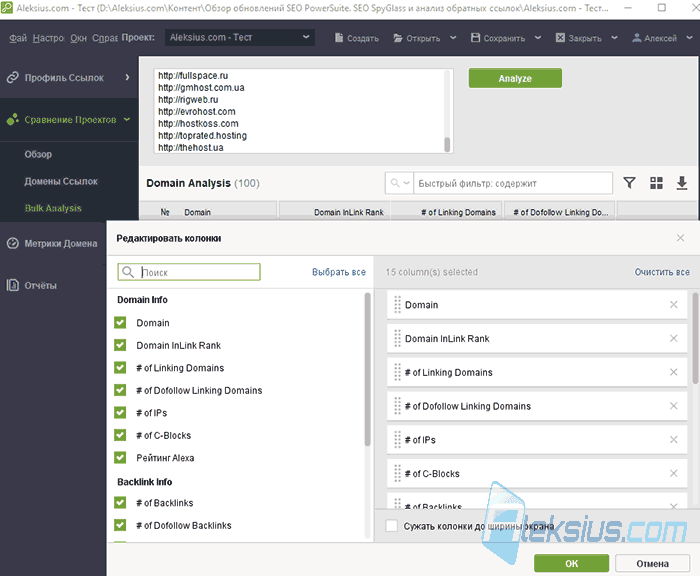Screen dimensions: 700x576
Task: Click the Алексей user account icon
Action: pos(637,38)
